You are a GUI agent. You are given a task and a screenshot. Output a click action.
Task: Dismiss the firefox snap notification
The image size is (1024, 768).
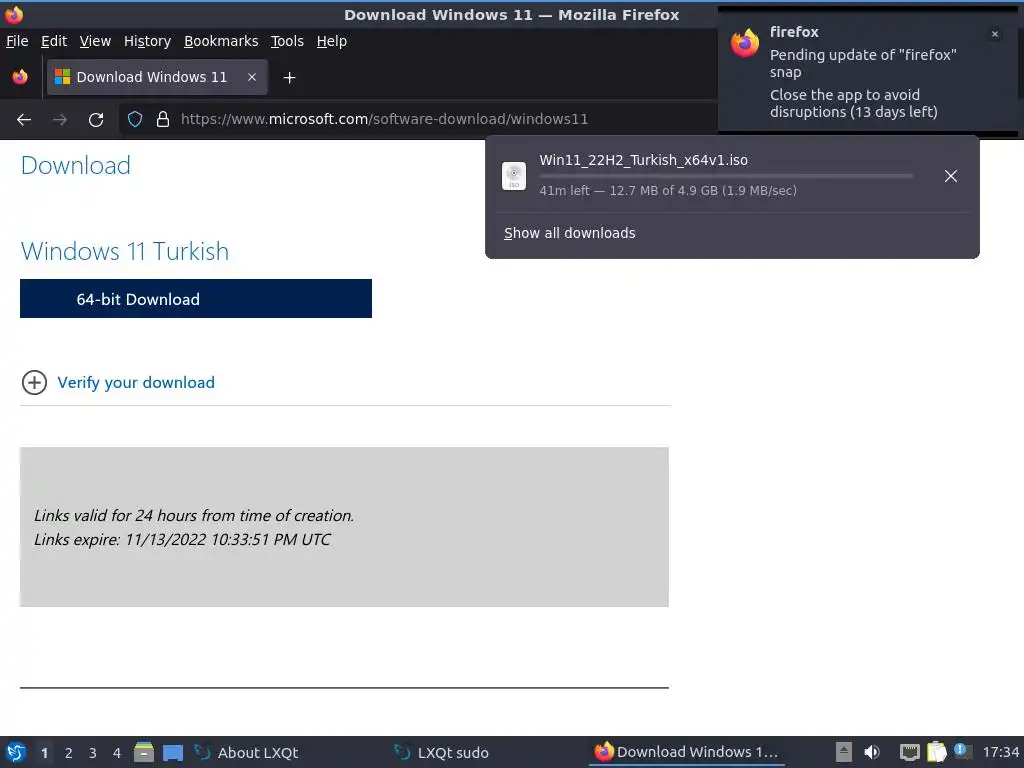tap(995, 34)
